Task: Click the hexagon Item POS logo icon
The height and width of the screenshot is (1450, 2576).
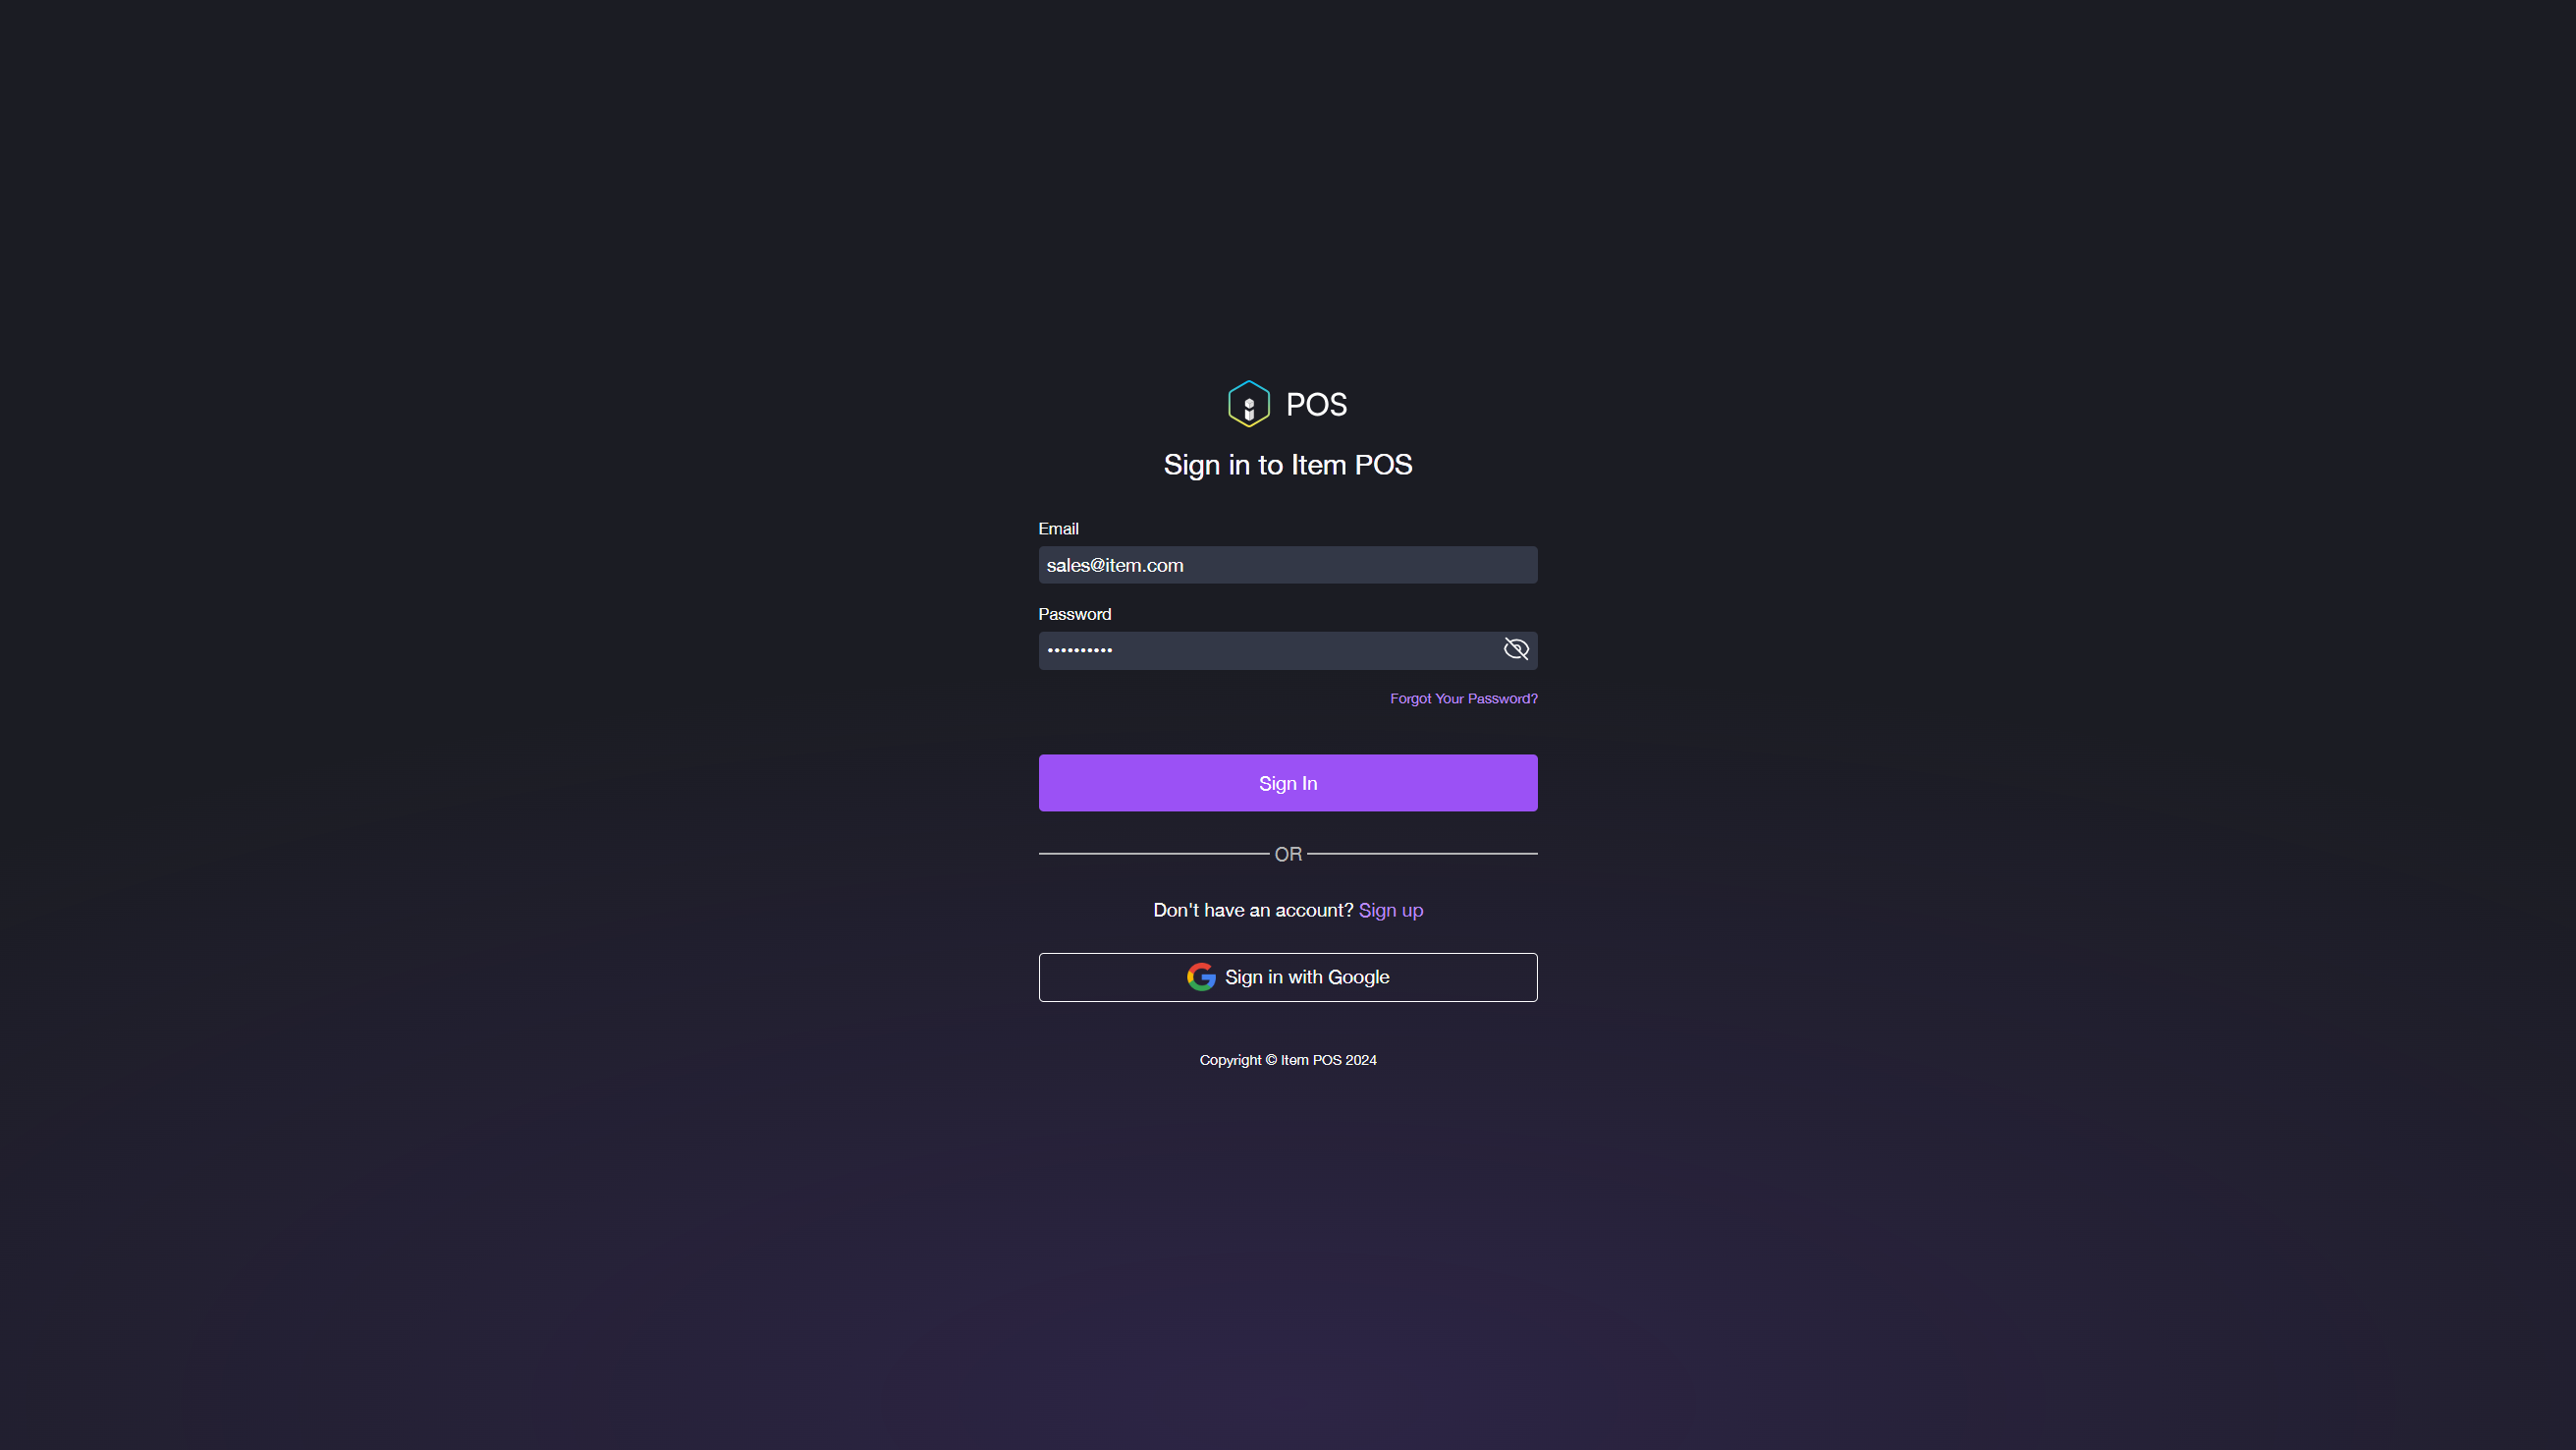Action: pos(1248,404)
